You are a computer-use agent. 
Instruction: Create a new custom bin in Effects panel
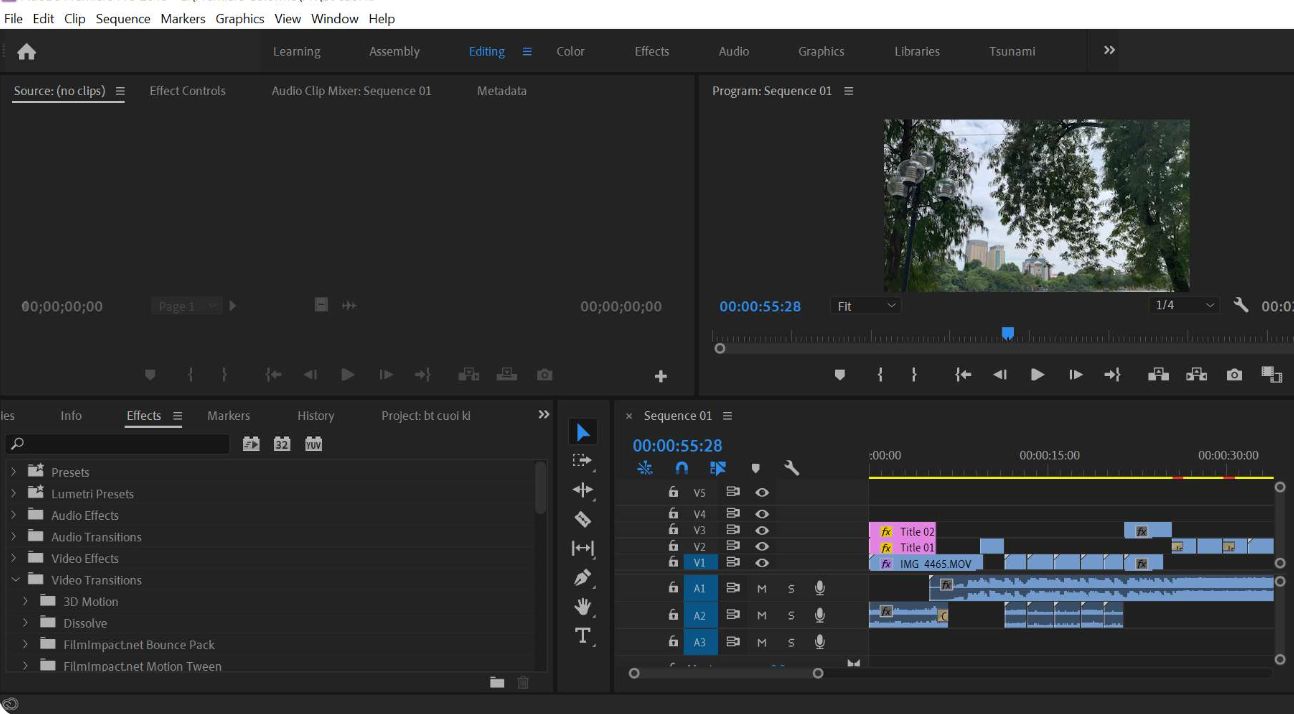[497, 682]
